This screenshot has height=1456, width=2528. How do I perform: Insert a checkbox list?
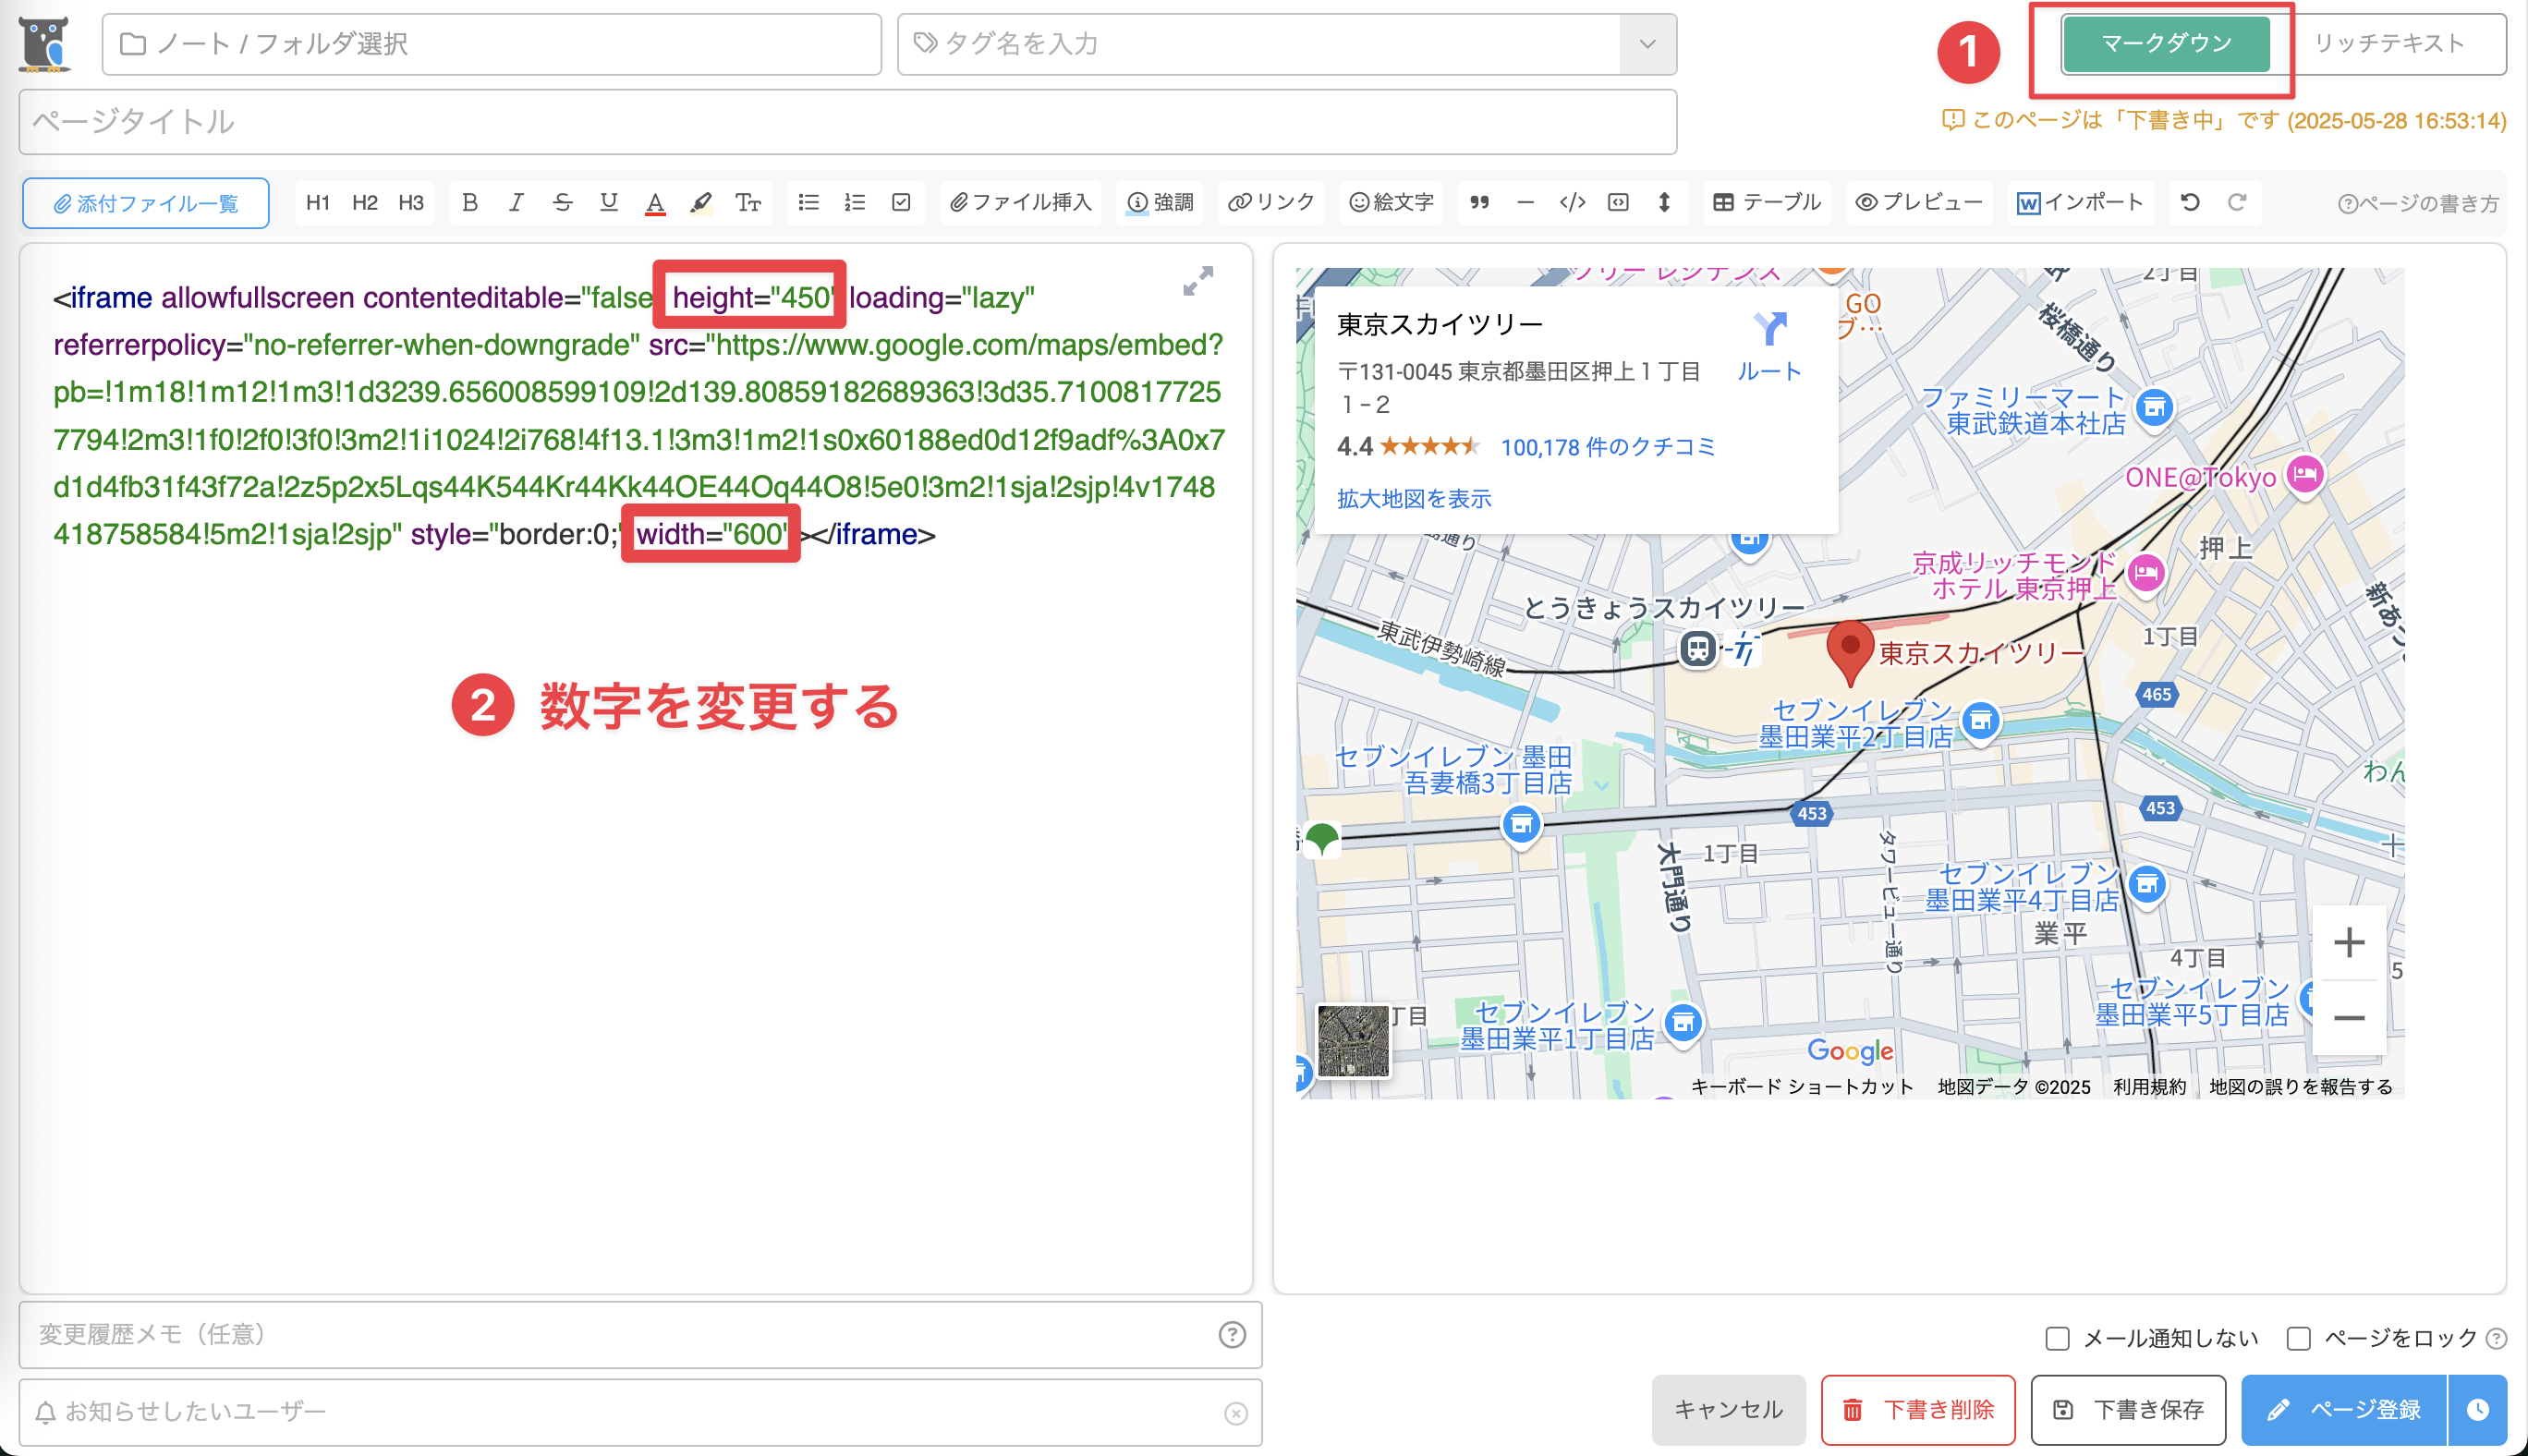coord(901,203)
